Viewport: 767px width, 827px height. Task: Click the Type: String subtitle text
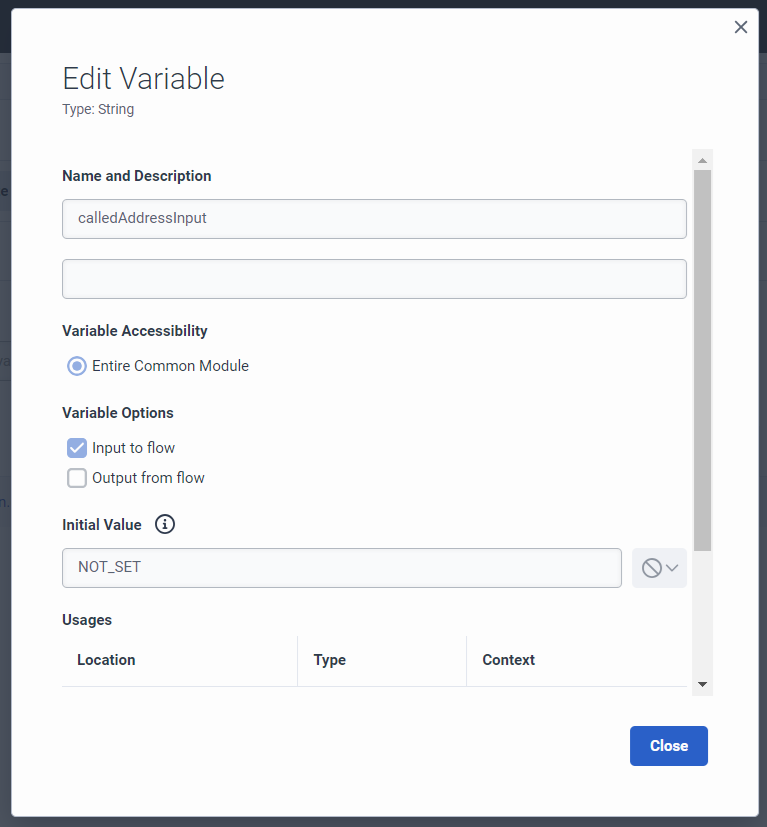98,109
